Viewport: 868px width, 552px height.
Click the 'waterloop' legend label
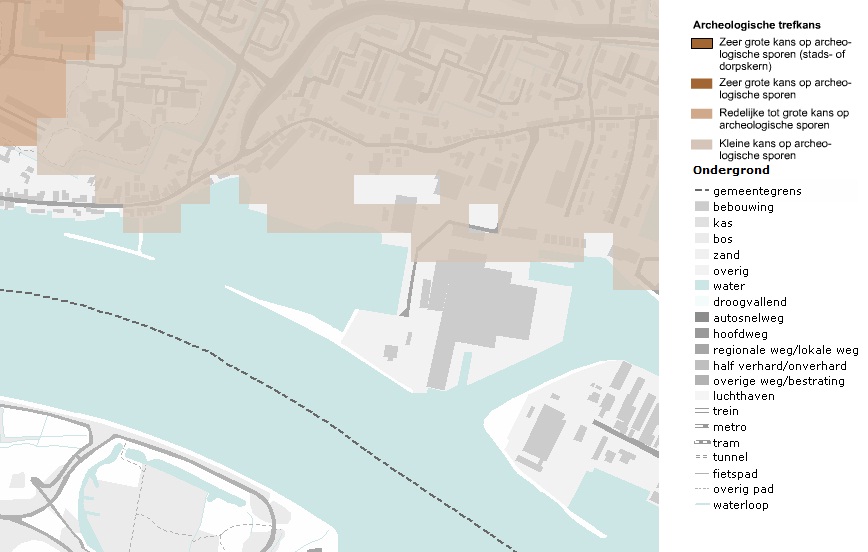click(x=740, y=505)
